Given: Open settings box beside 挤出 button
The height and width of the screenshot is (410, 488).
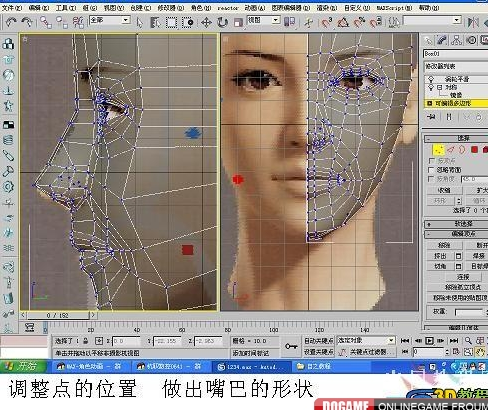Looking at the screenshot, I should click(458, 256).
